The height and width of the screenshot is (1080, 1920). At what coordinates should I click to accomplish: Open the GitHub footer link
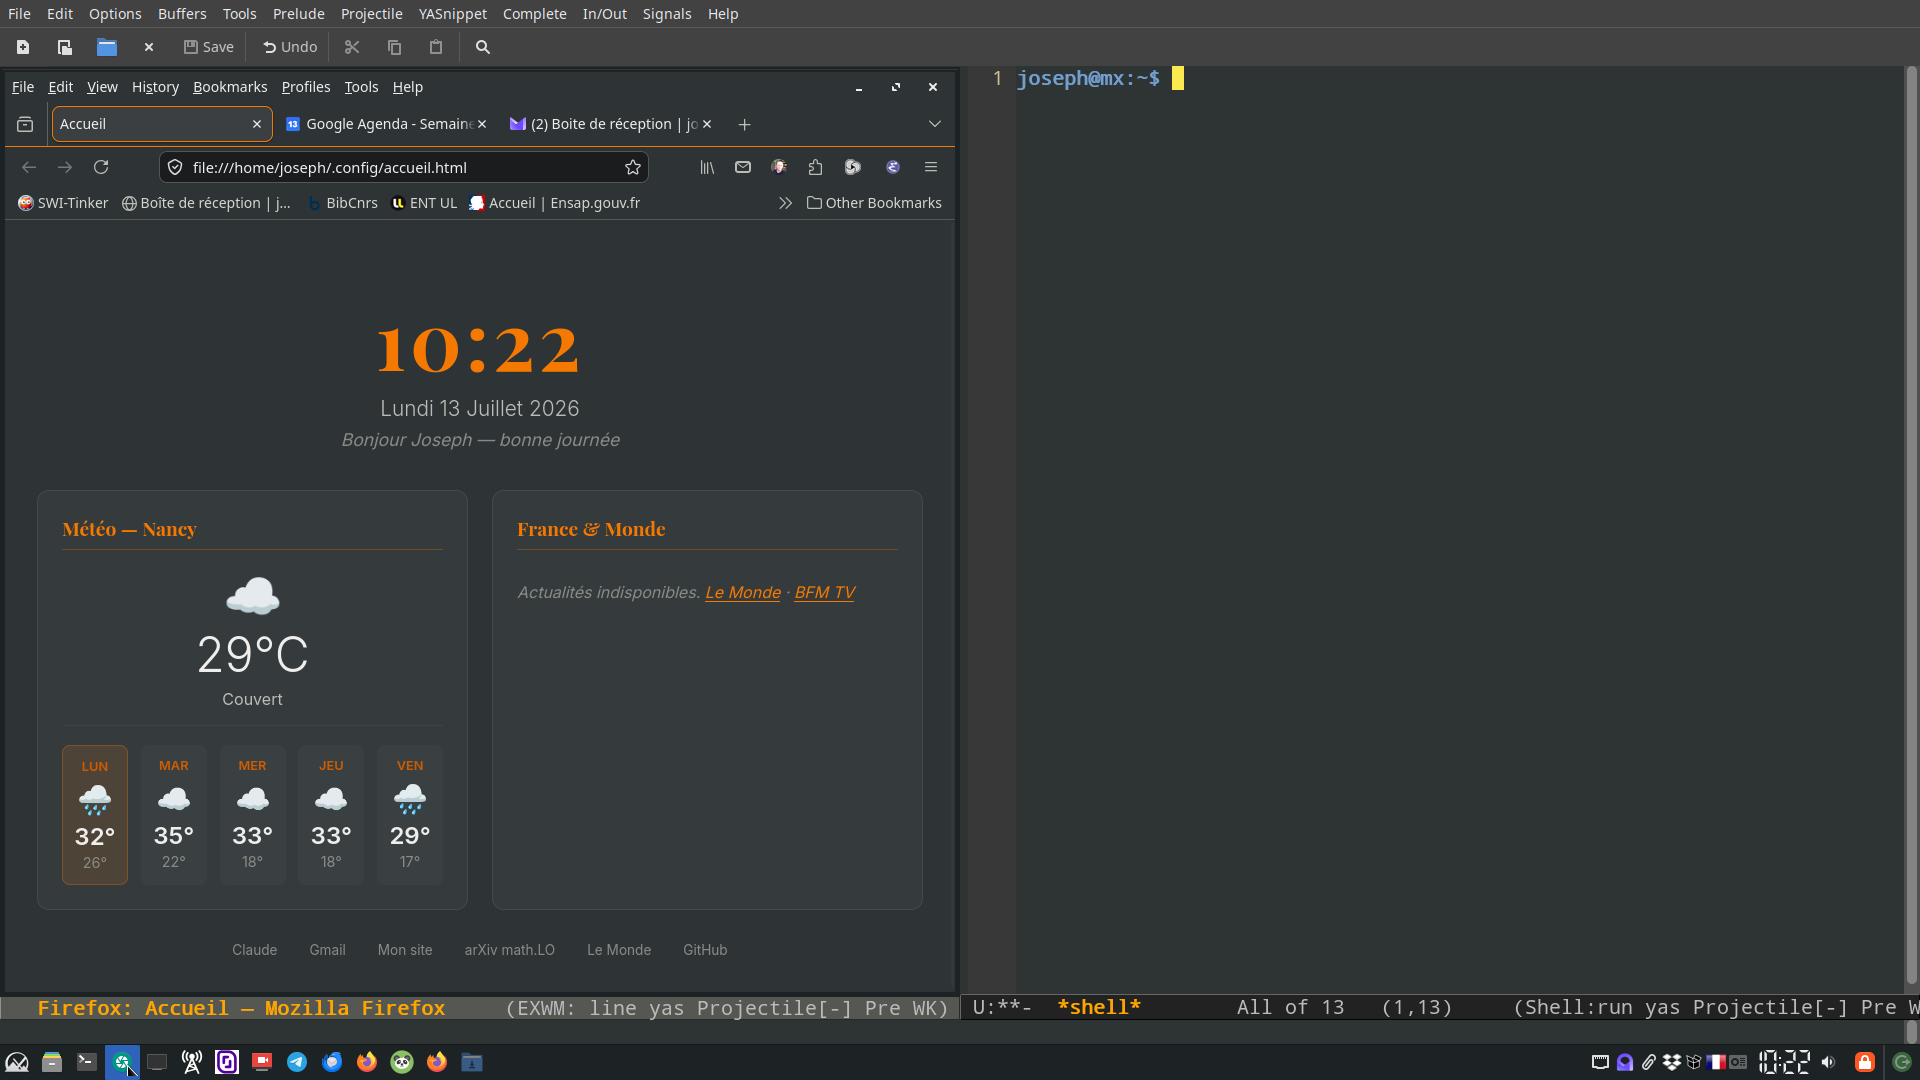(705, 950)
